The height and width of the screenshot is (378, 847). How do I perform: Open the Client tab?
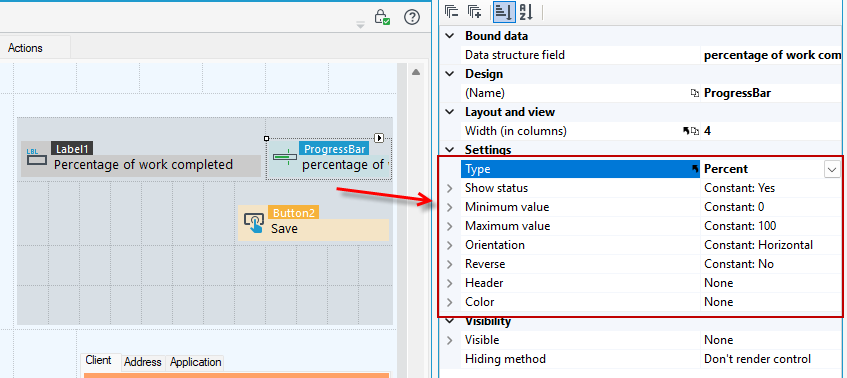point(99,361)
